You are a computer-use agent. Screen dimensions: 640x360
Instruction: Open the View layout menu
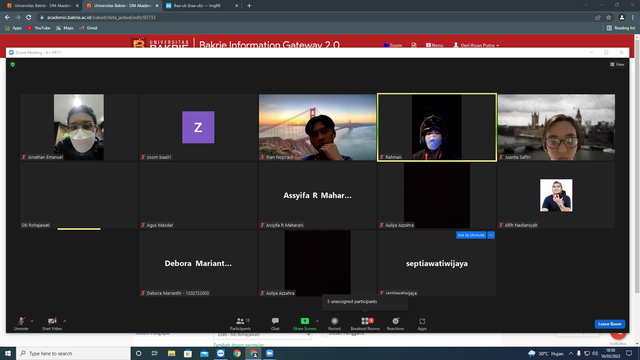tap(617, 64)
